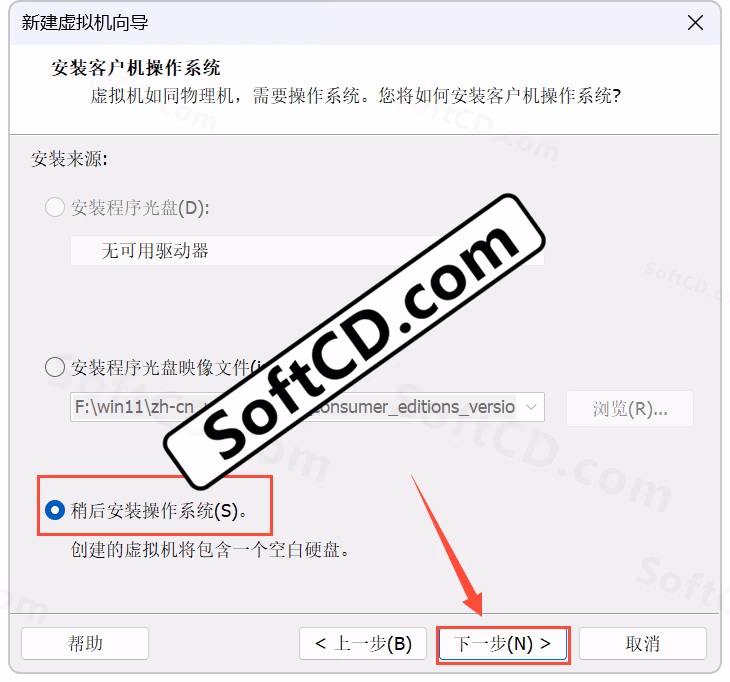This screenshot has width=730, height=682.
Task: Open the 无可用驱动器 drive dropdown
Action: pyautogui.click(x=307, y=250)
